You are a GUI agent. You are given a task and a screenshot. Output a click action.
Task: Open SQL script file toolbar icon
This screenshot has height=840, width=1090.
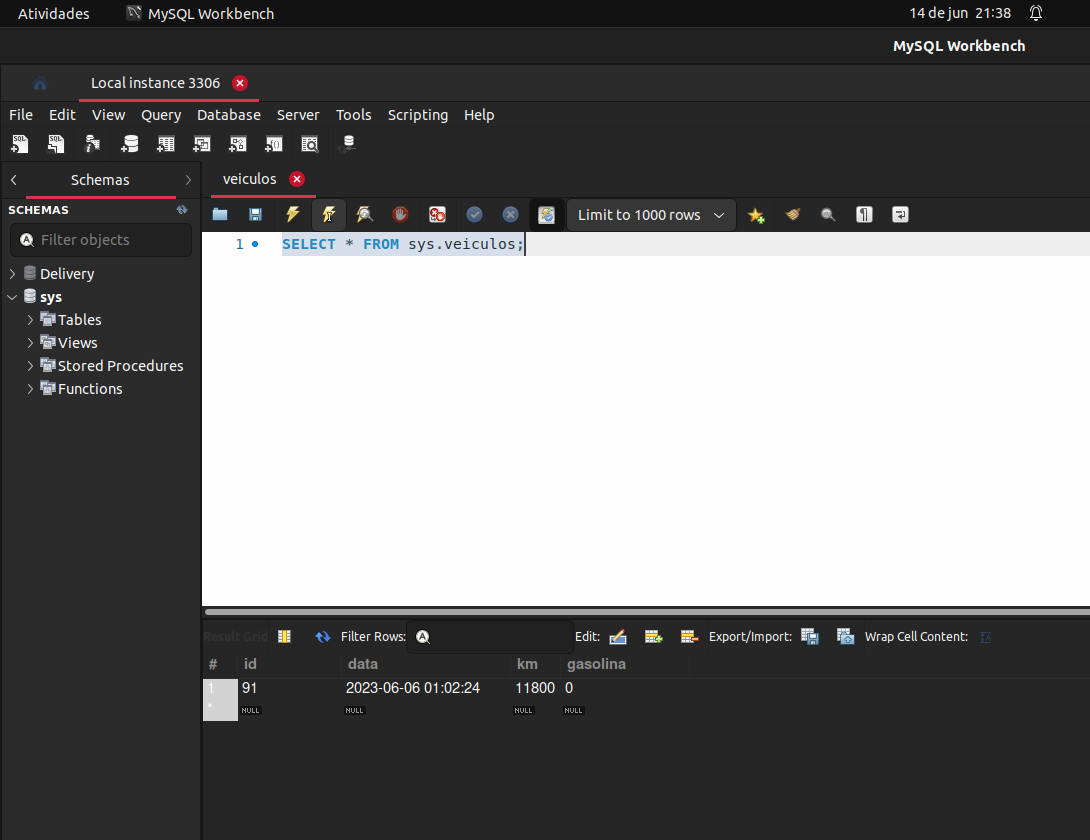[56, 144]
